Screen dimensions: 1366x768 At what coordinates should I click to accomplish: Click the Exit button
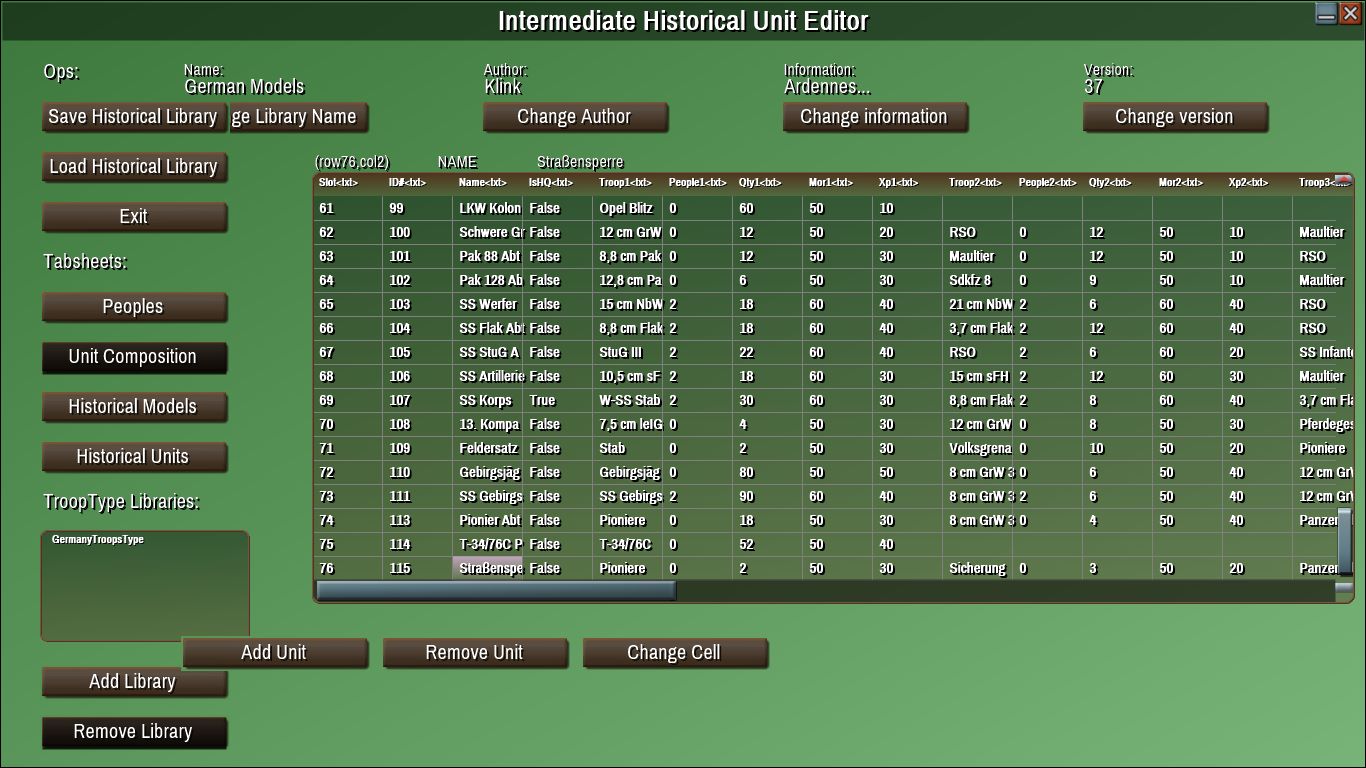tap(134, 217)
